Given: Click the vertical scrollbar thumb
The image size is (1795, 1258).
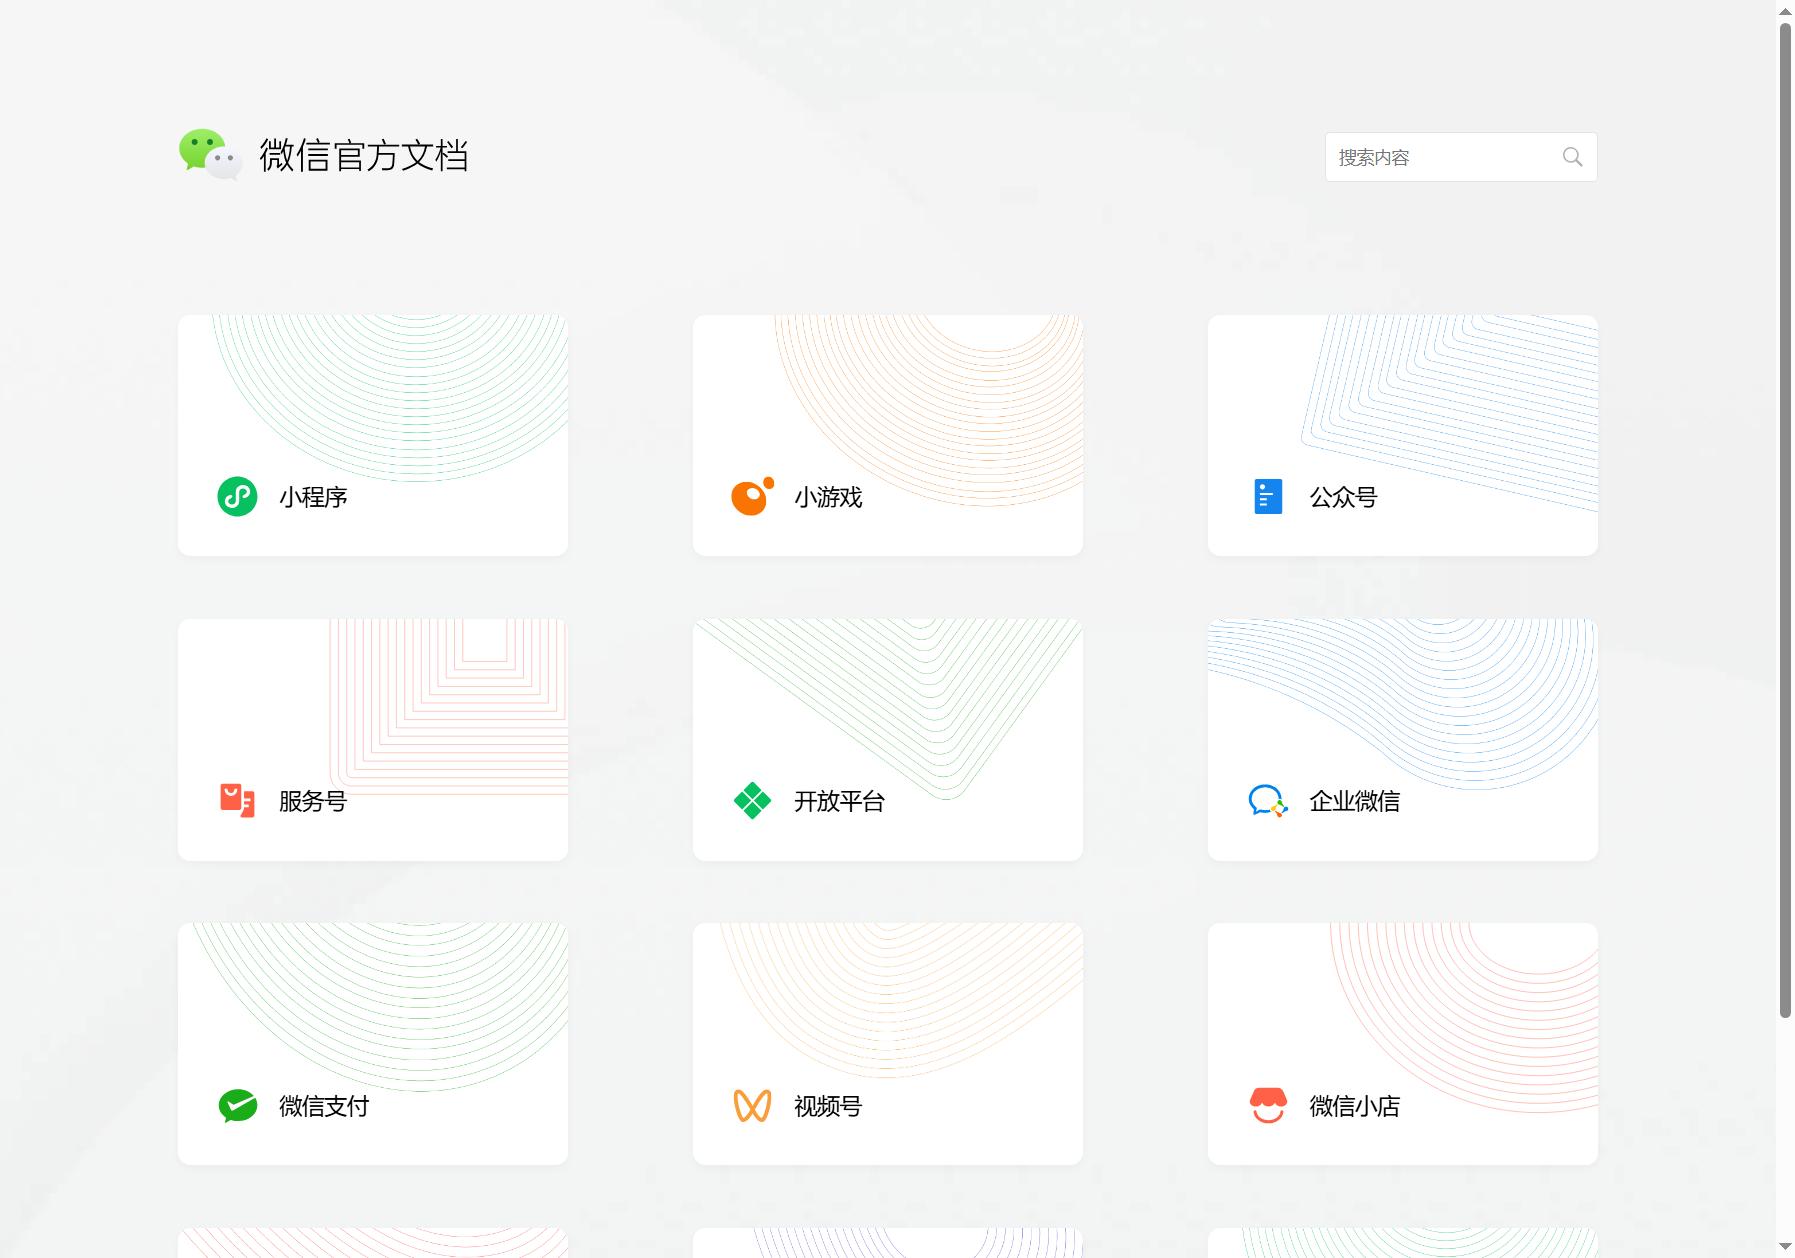Looking at the screenshot, I should (x=1785, y=520).
